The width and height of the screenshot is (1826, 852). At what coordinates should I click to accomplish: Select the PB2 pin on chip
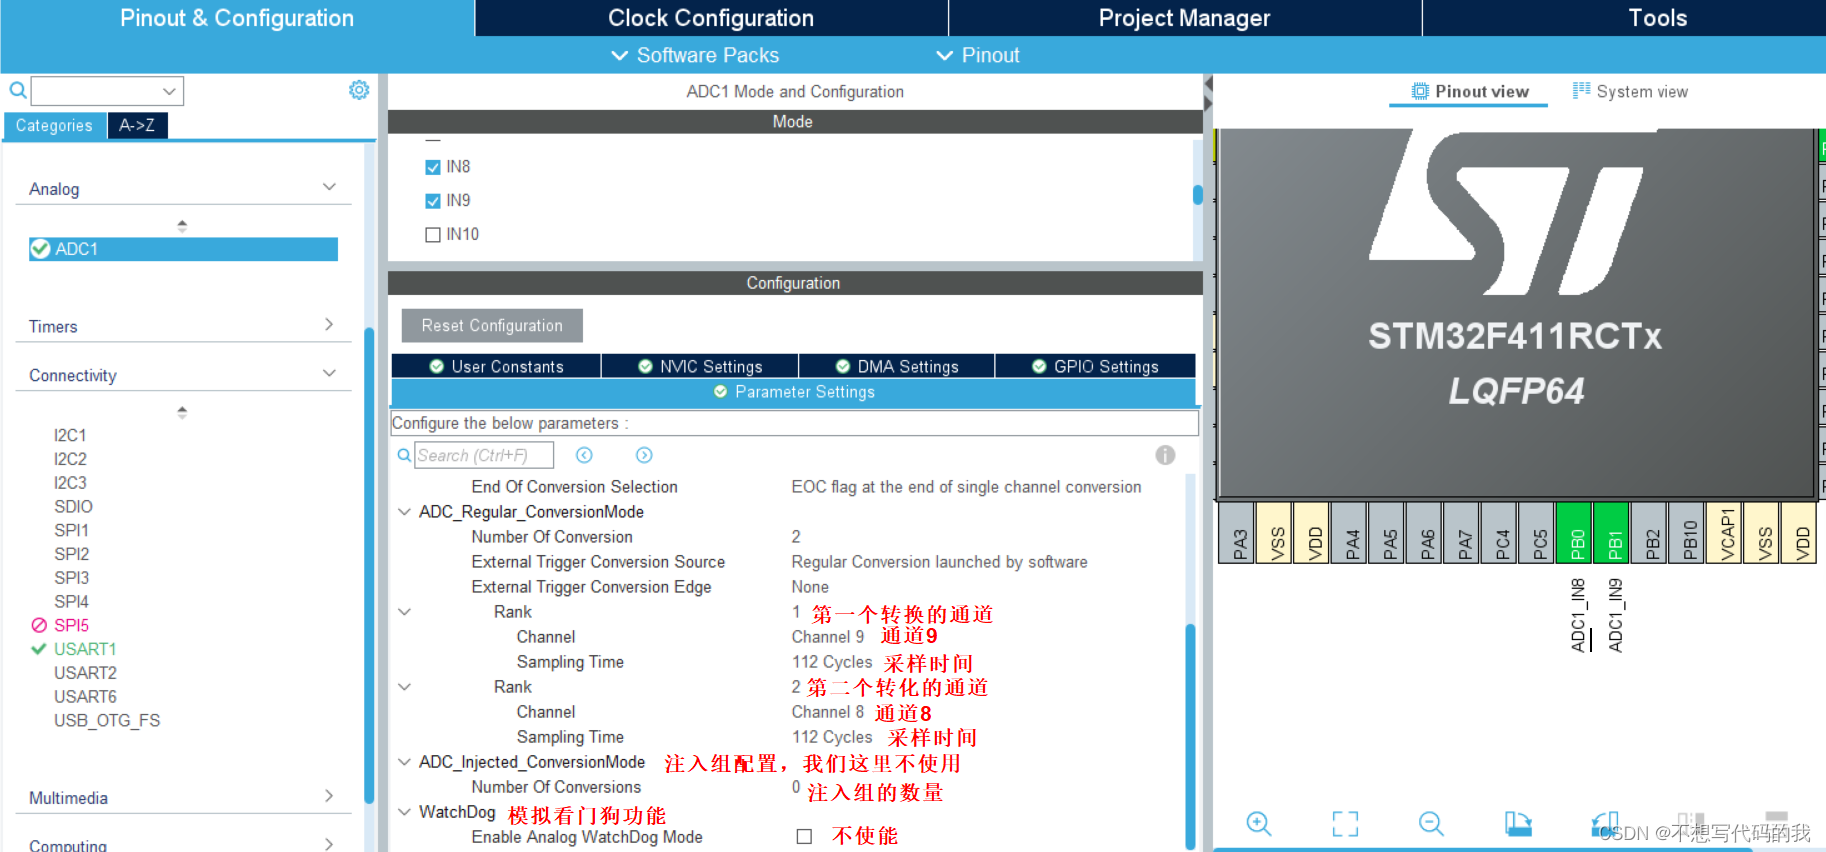point(1651,533)
